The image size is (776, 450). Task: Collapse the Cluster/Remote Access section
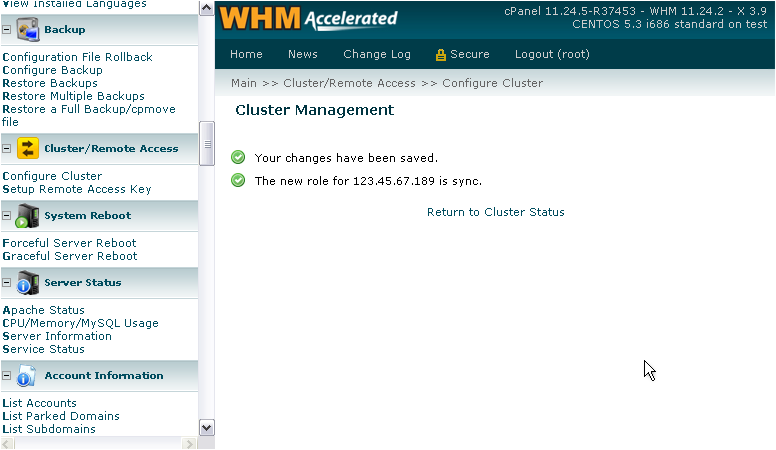[x=6, y=149]
